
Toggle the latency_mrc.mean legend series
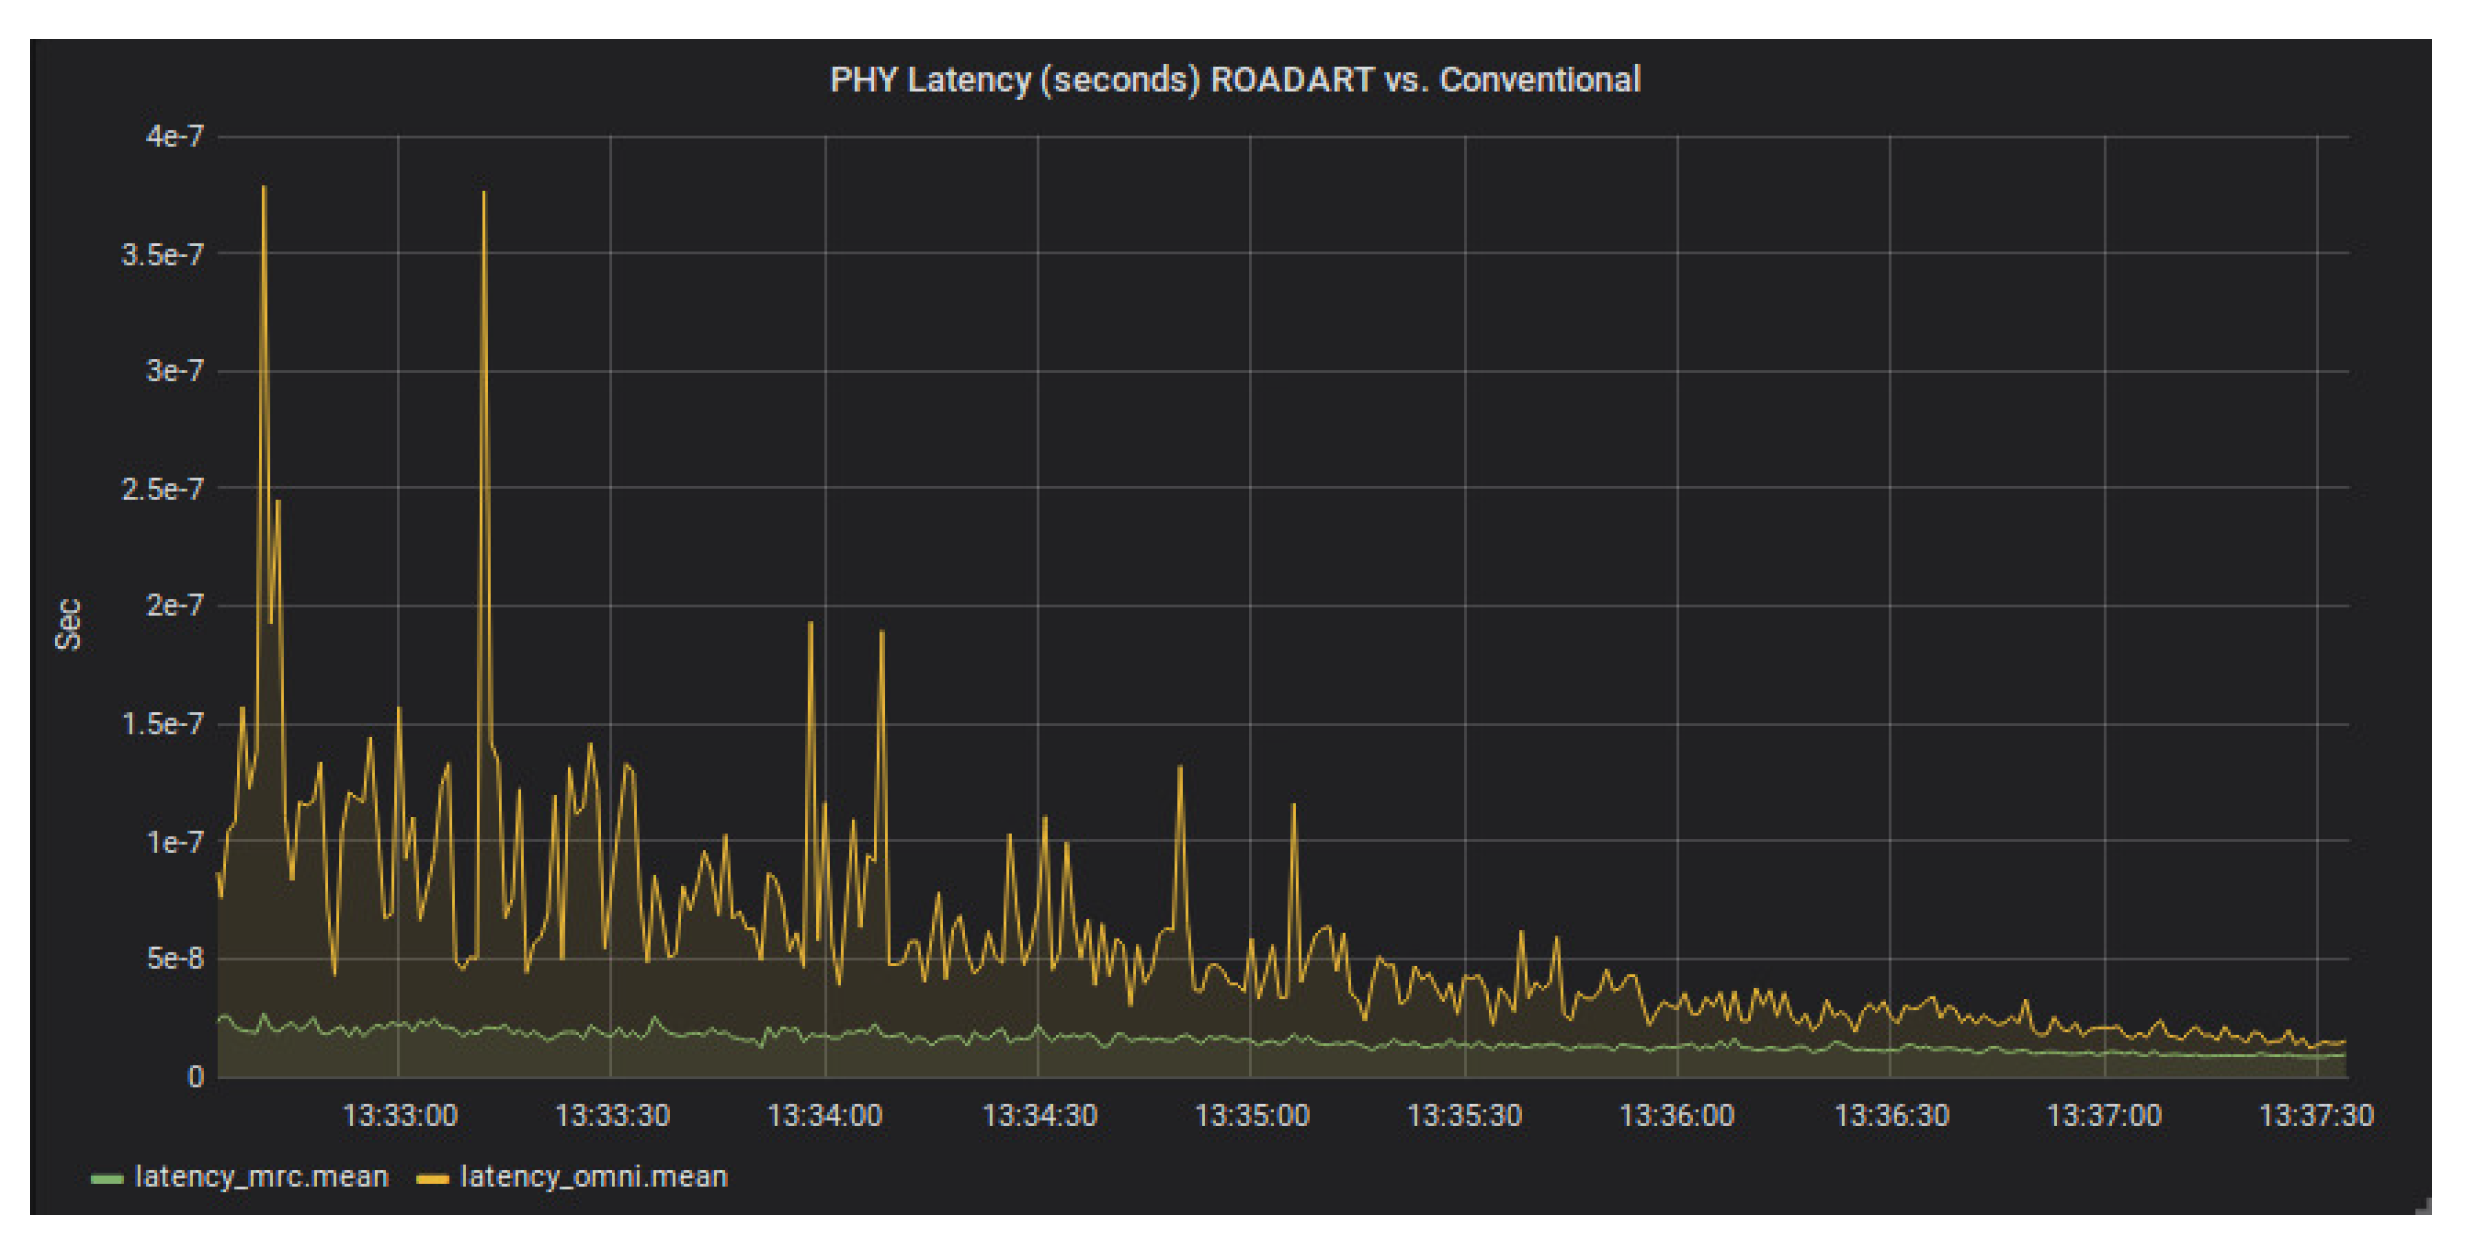click(261, 1177)
